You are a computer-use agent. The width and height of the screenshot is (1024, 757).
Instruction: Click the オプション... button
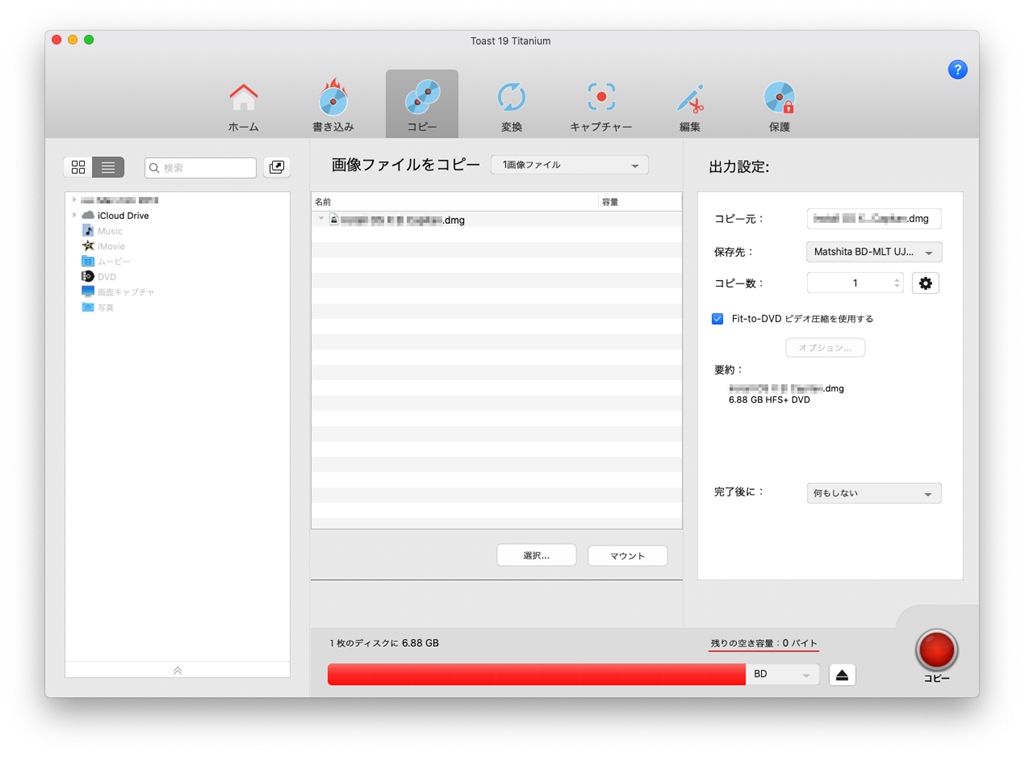pos(825,347)
